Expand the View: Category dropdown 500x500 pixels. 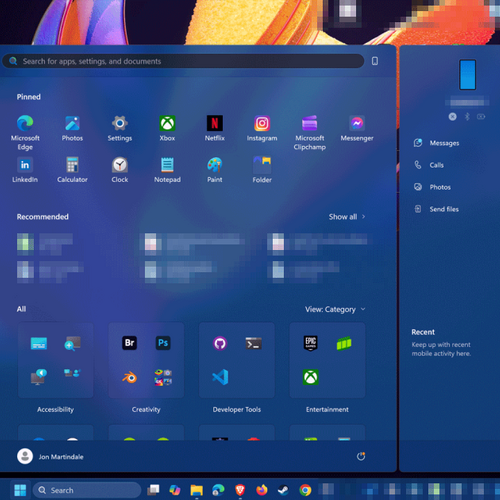click(335, 309)
